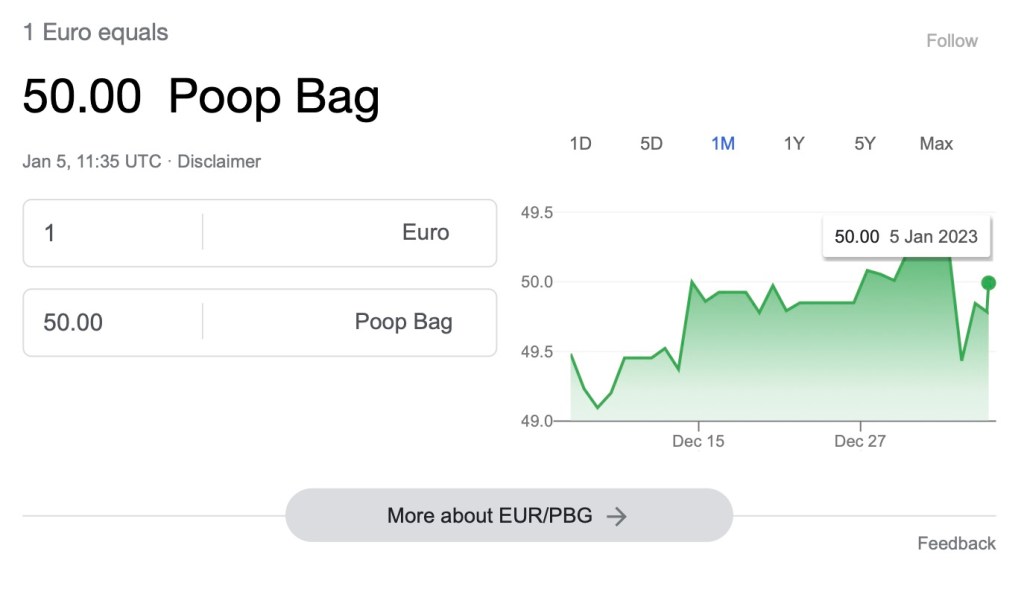Select the 5D time range tab
The width and height of the screenshot is (1024, 589).
[x=651, y=143]
